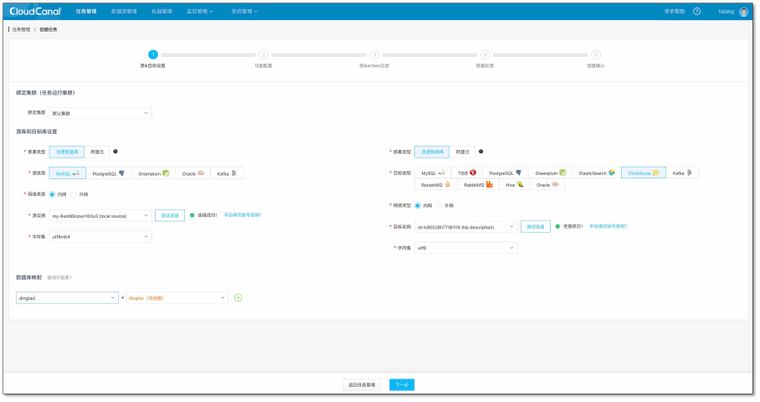Choose Greenplum as the target type
The image size is (760, 402).
(550, 173)
